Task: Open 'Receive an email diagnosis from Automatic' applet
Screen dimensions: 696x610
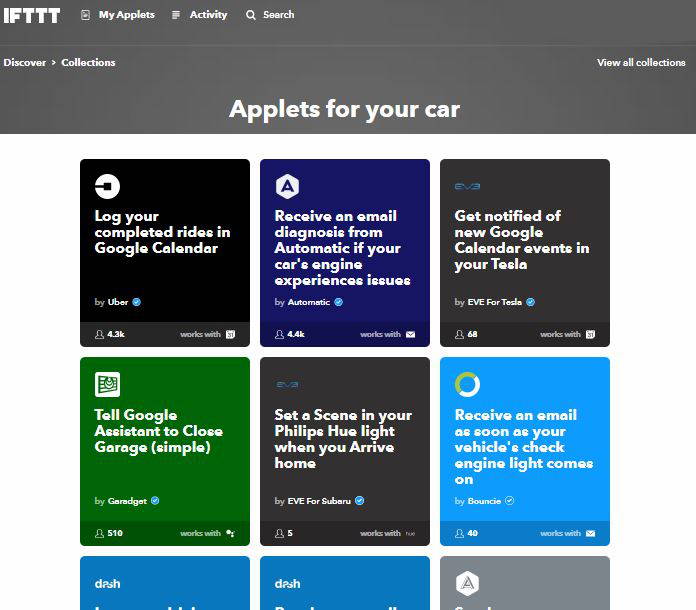Action: click(342, 248)
